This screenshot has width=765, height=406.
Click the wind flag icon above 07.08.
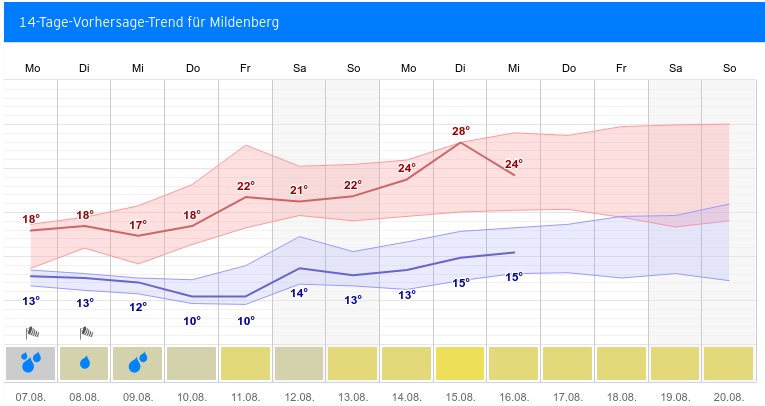[x=31, y=332]
